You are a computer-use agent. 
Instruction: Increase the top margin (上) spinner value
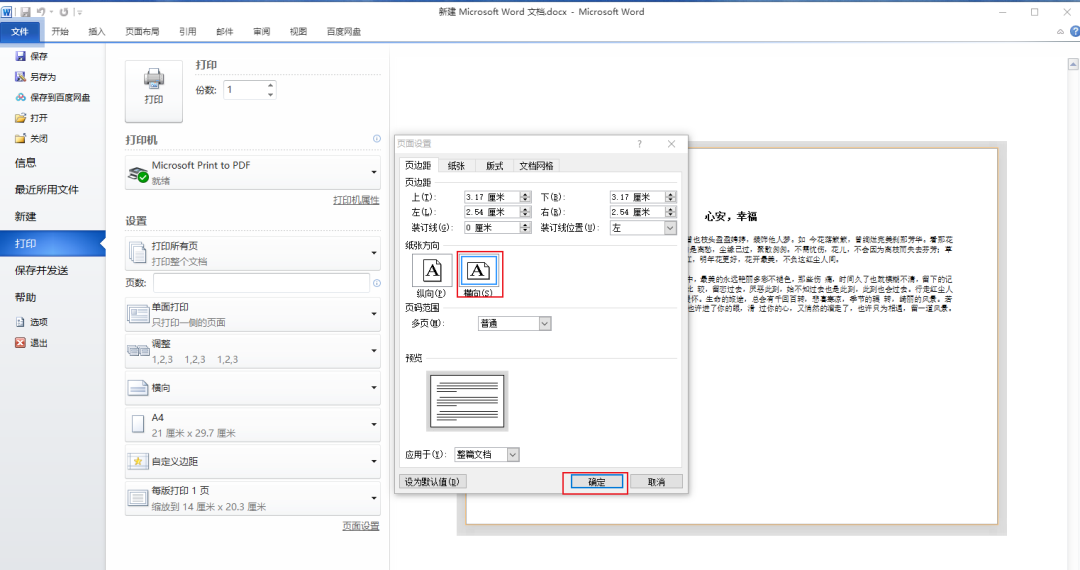527,194
